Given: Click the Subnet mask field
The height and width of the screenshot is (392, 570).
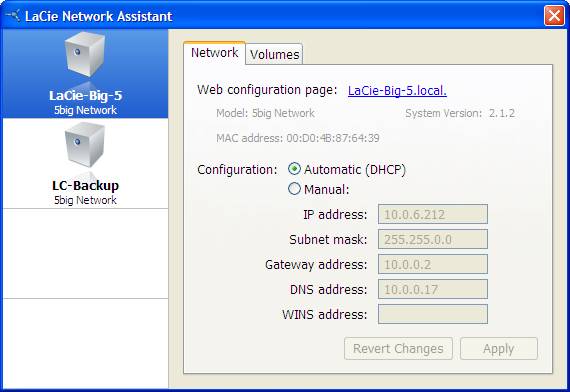Looking at the screenshot, I should click(433, 239).
